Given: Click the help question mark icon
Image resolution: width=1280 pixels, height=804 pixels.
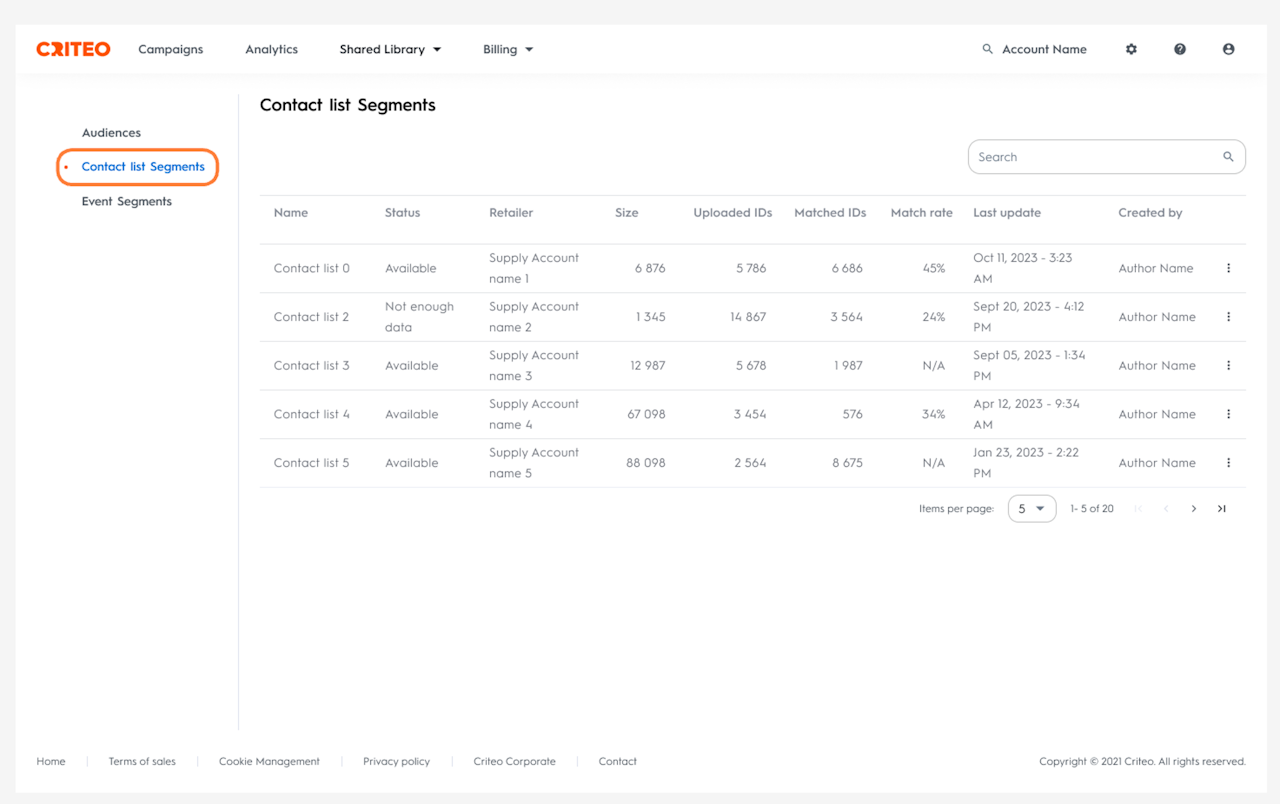Looking at the screenshot, I should point(1180,49).
